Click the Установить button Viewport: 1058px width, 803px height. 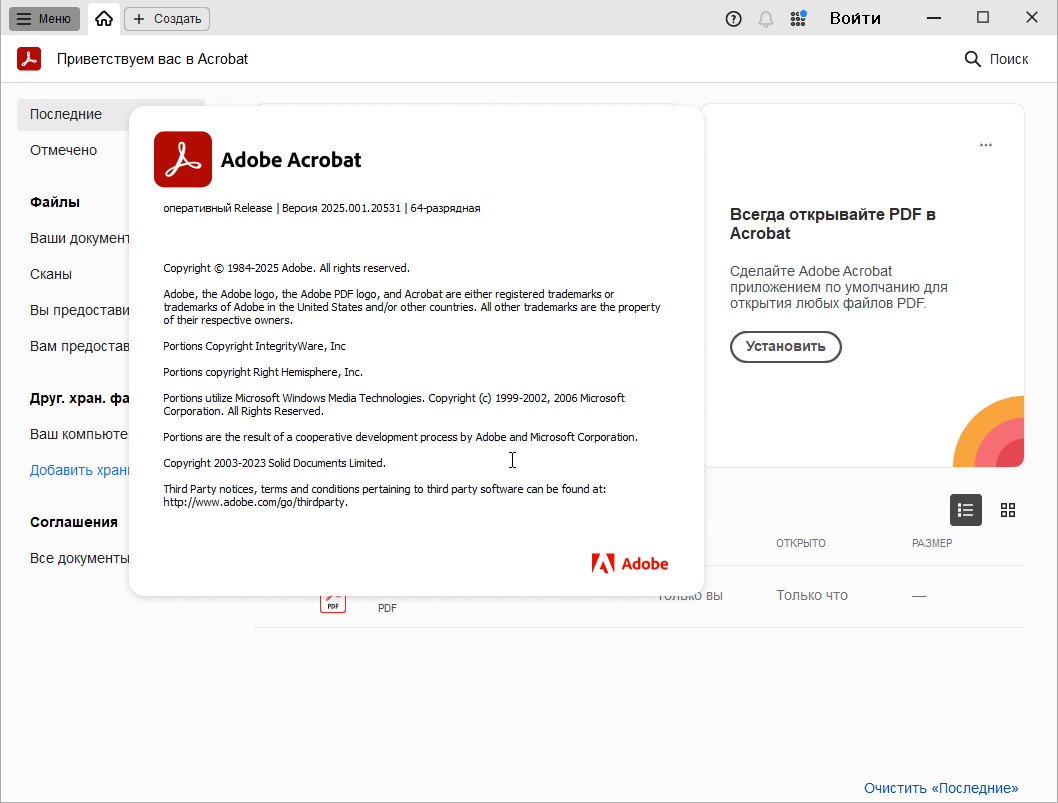tap(785, 347)
